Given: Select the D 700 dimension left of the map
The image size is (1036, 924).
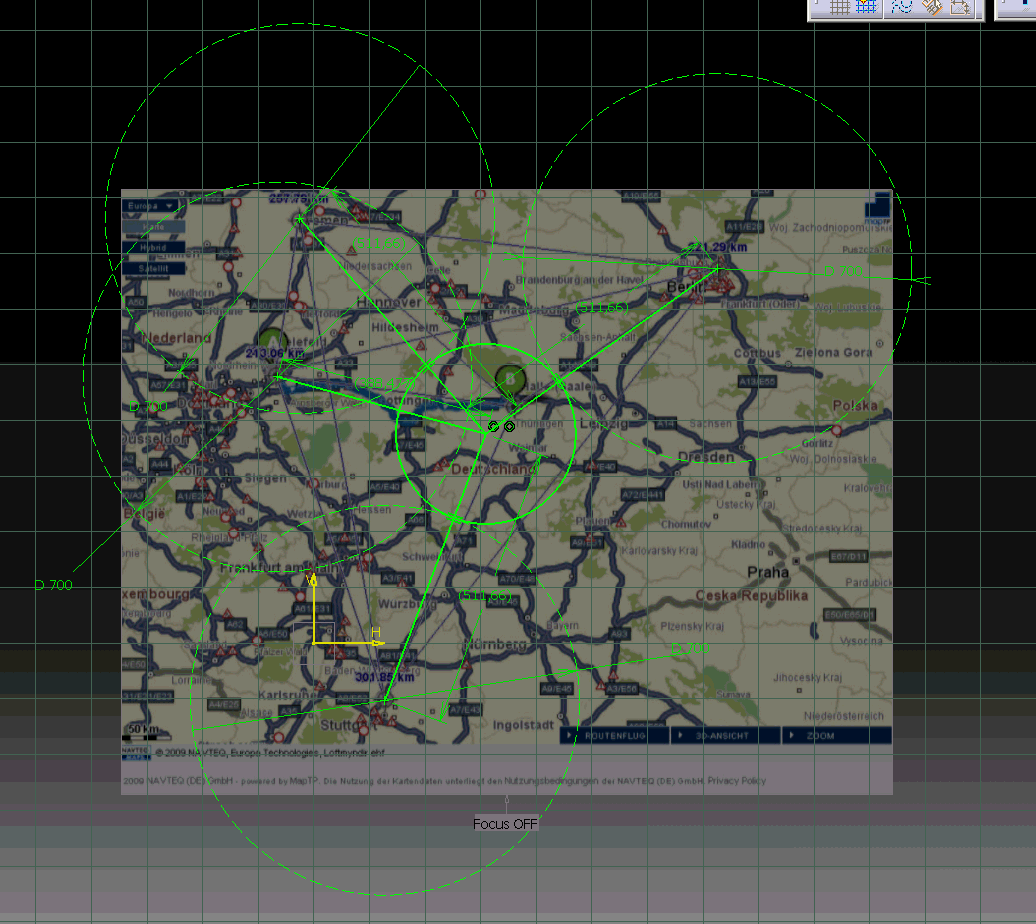Looking at the screenshot, I should (54, 585).
